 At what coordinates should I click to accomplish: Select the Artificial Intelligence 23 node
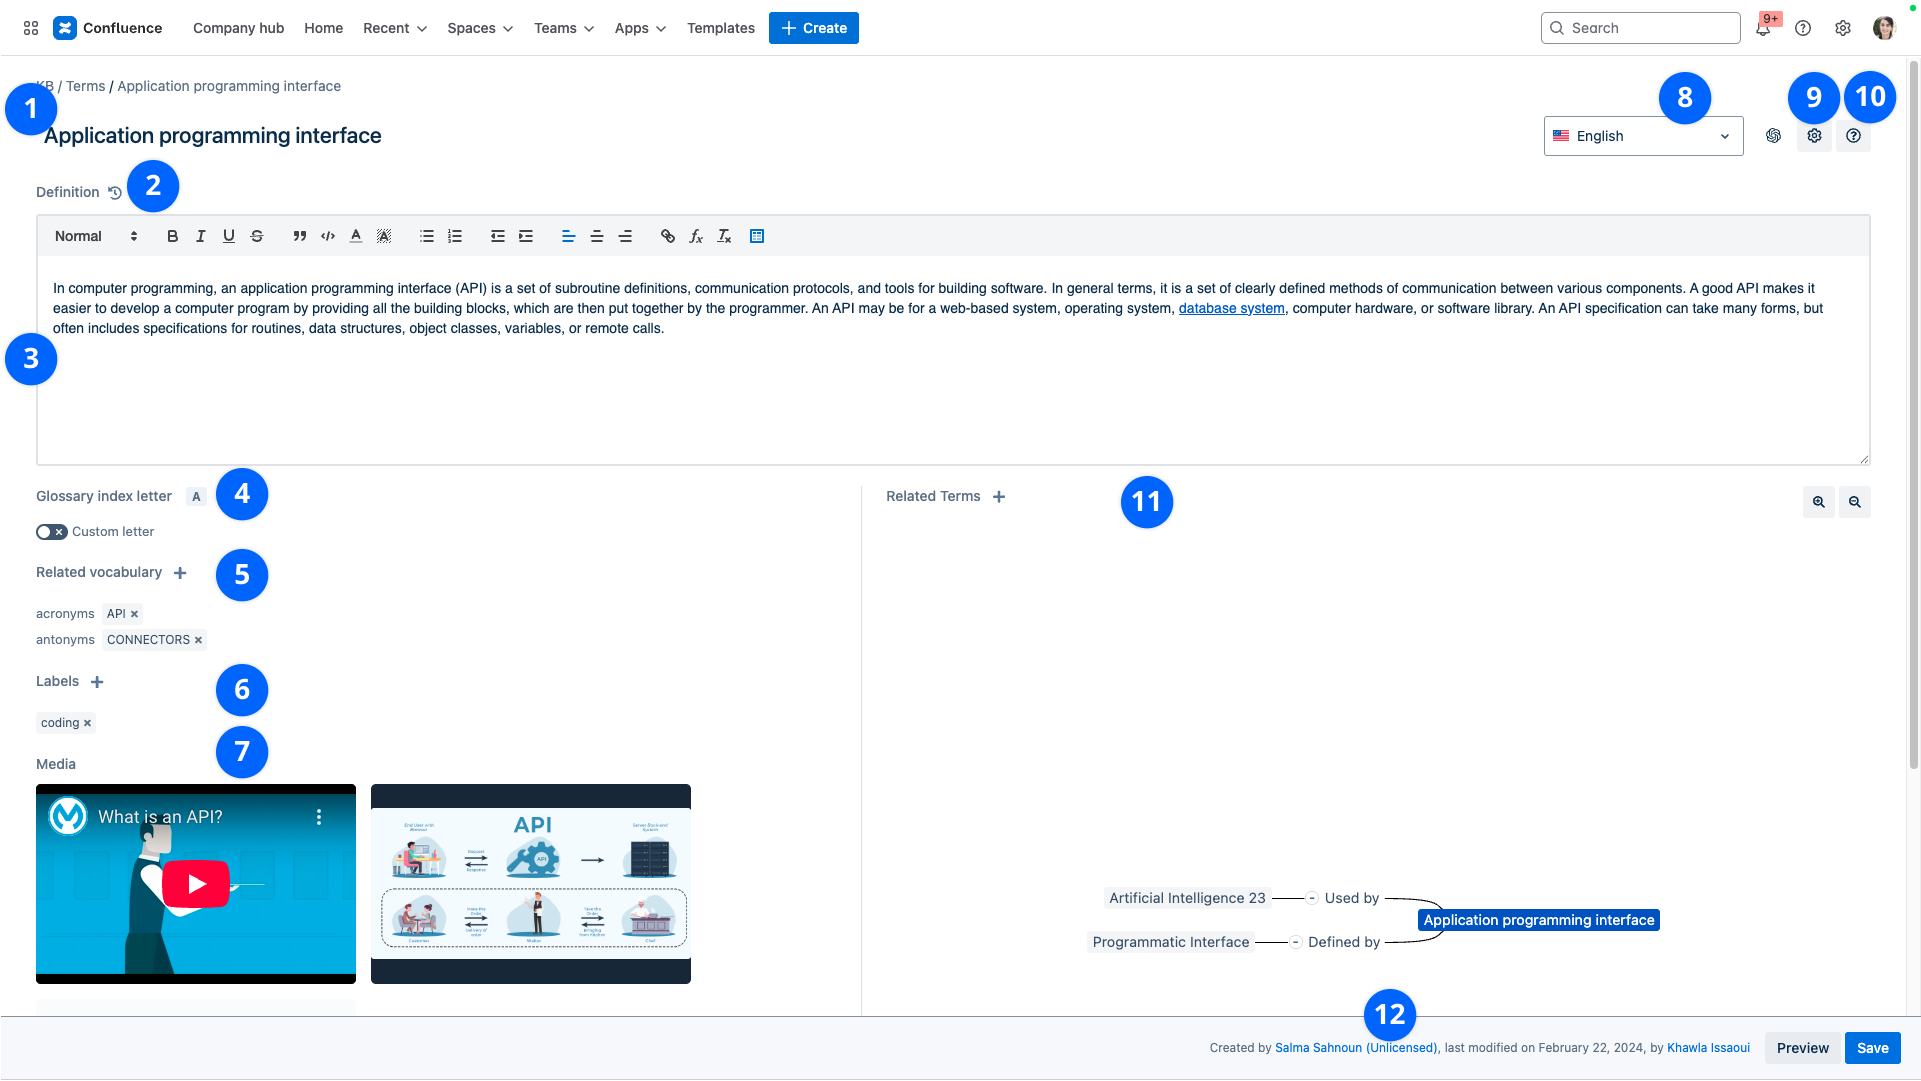[1187, 898]
